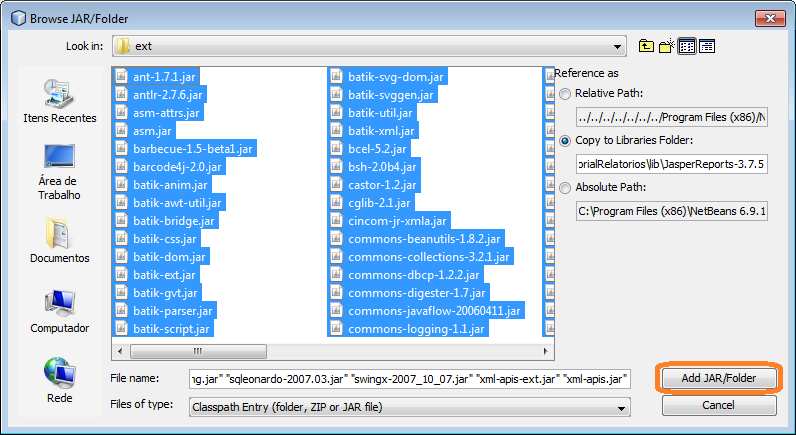Choose the Absolute Path radio button
The image size is (796, 435).
[x=567, y=187]
